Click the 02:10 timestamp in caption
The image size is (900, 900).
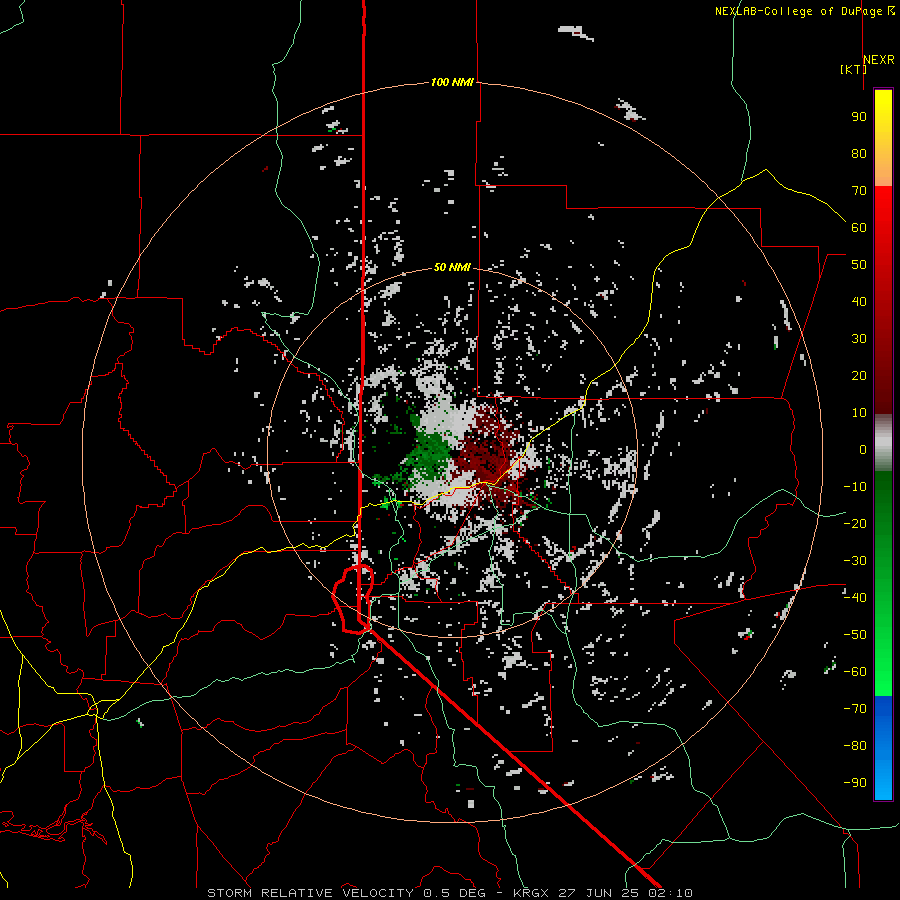(x=670, y=893)
